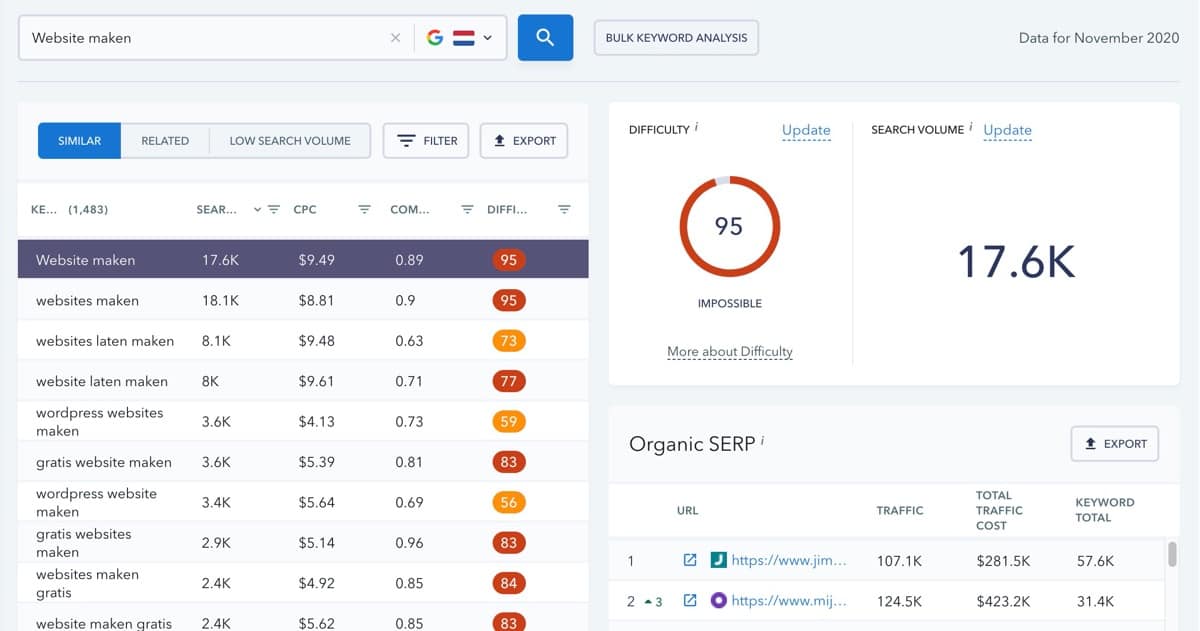The width and height of the screenshot is (1200, 631).
Task: Click the Update link under Difficulty
Action: click(806, 130)
